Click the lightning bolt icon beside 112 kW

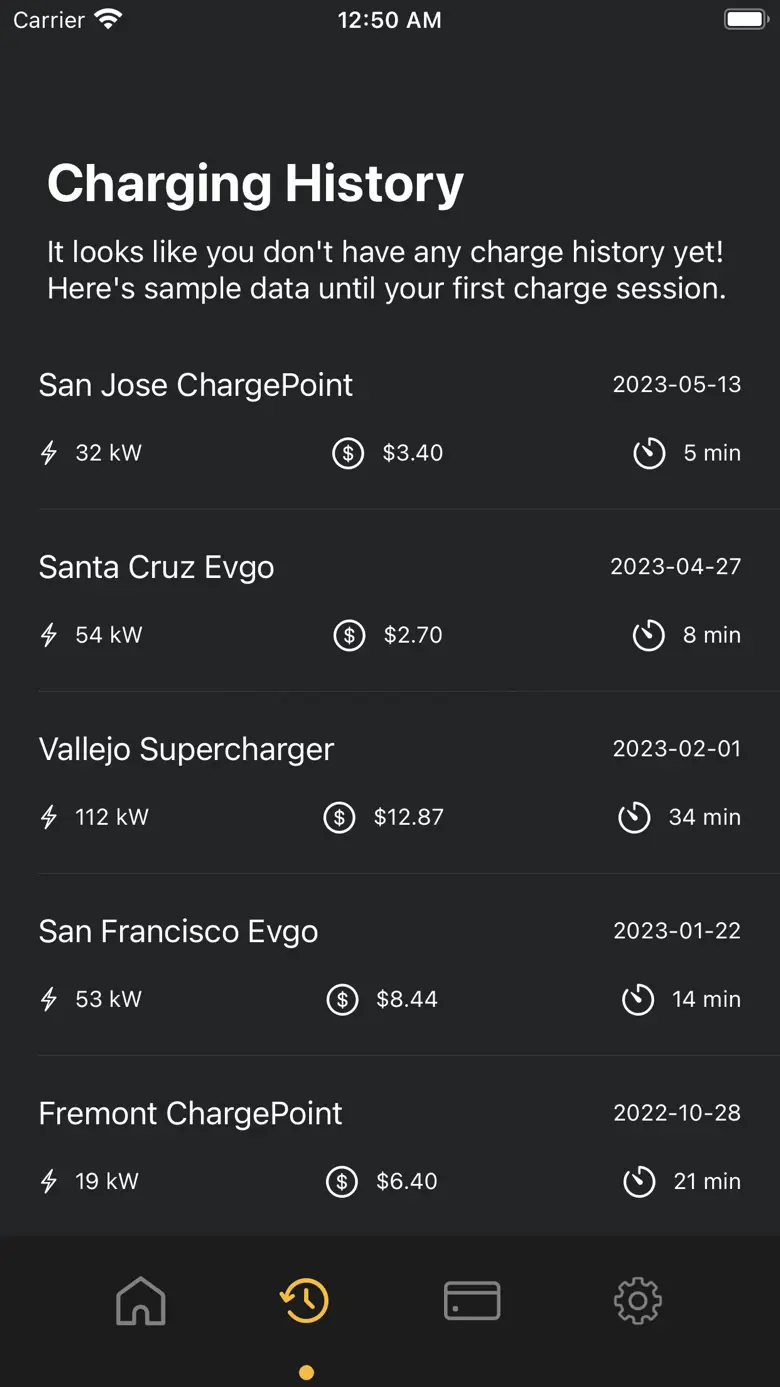pos(49,817)
